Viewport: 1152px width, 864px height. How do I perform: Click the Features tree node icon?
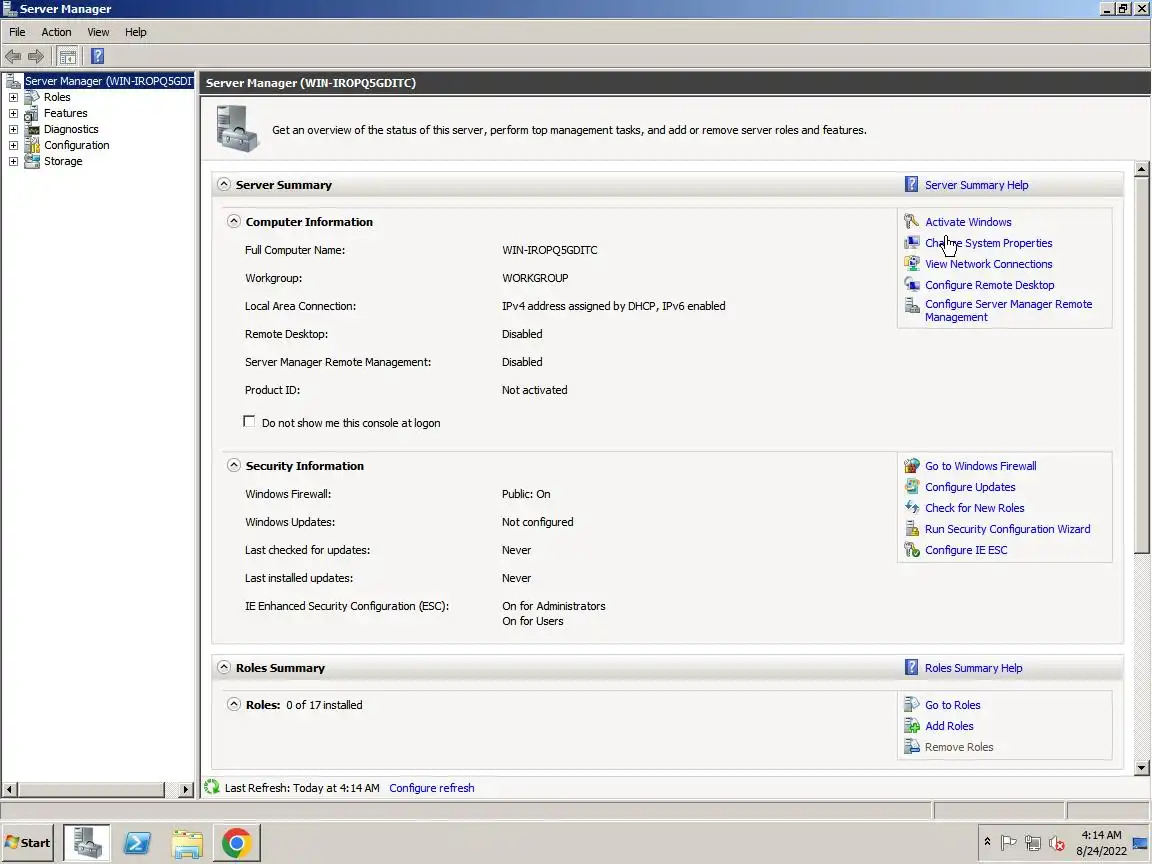[32, 113]
